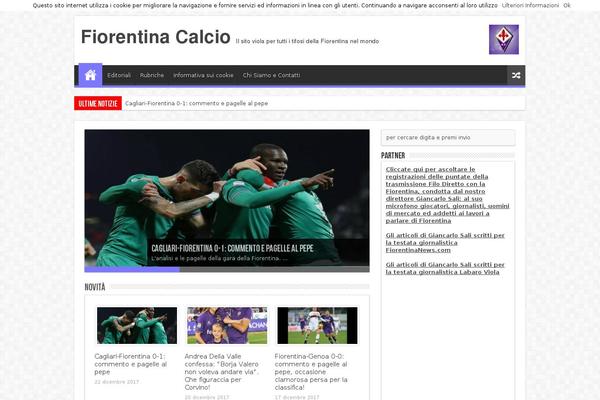Screen dimensions: 600x400
Task: Open the Editoriali menu
Action: [x=119, y=75]
